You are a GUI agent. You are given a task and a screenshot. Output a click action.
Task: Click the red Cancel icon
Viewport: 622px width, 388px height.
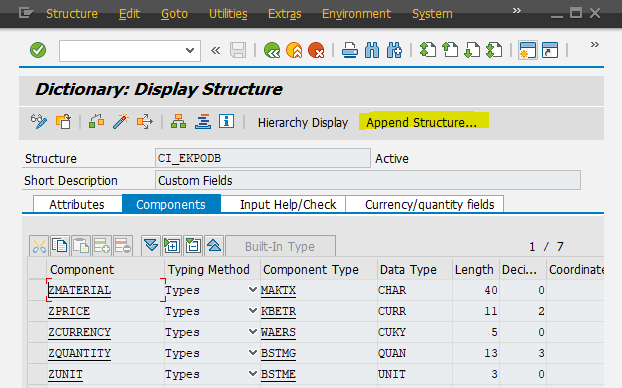point(317,50)
